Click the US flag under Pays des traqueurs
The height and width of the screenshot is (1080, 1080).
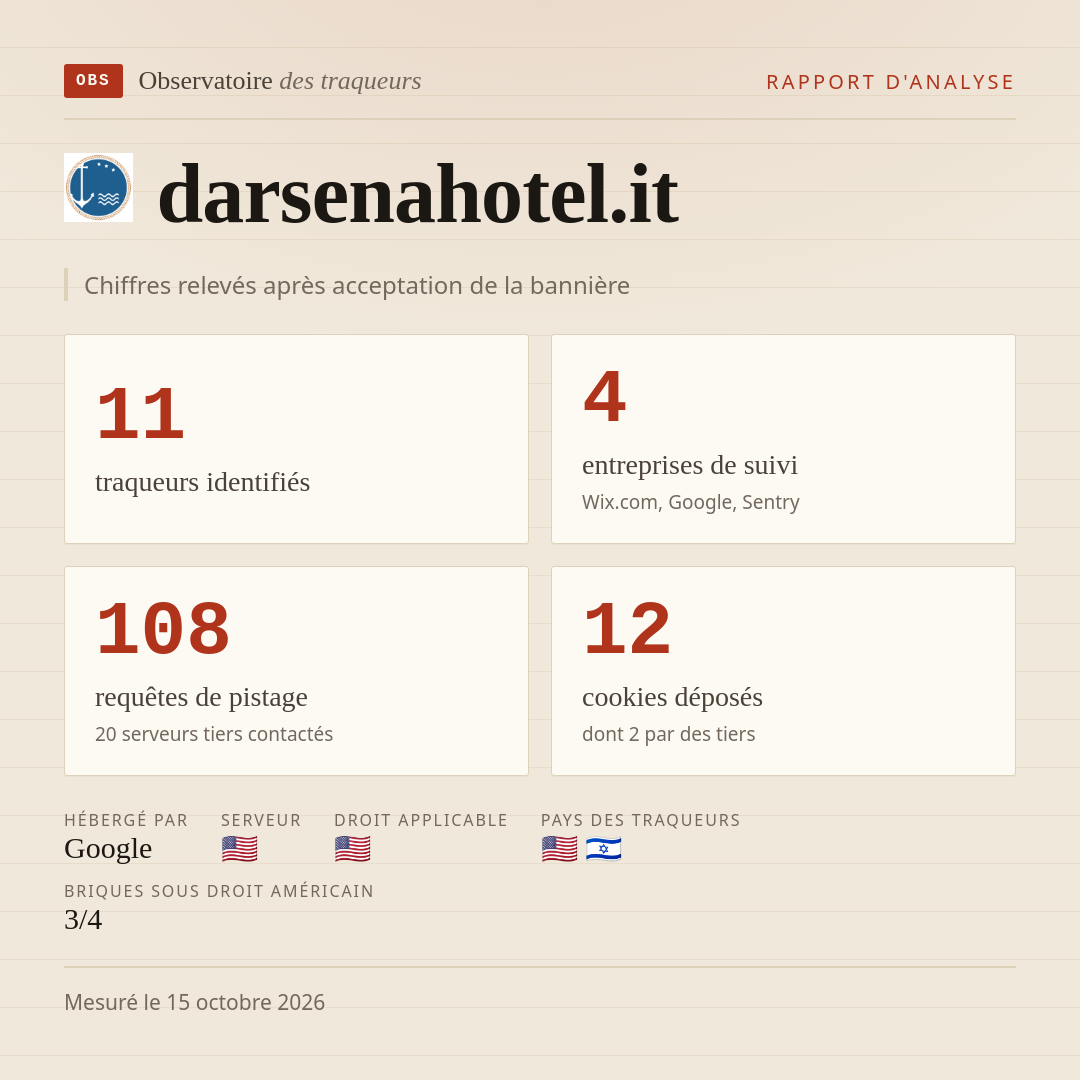point(559,849)
